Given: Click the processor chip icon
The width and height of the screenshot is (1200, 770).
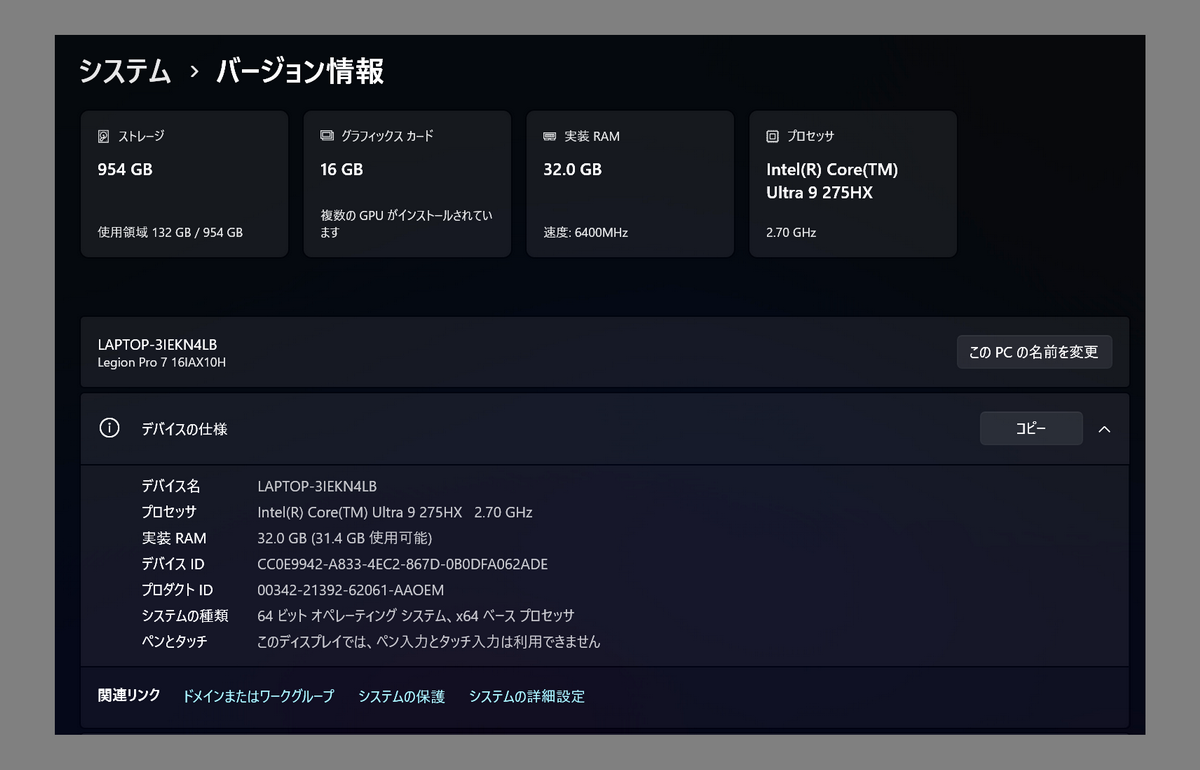Looking at the screenshot, I should tap(773, 136).
